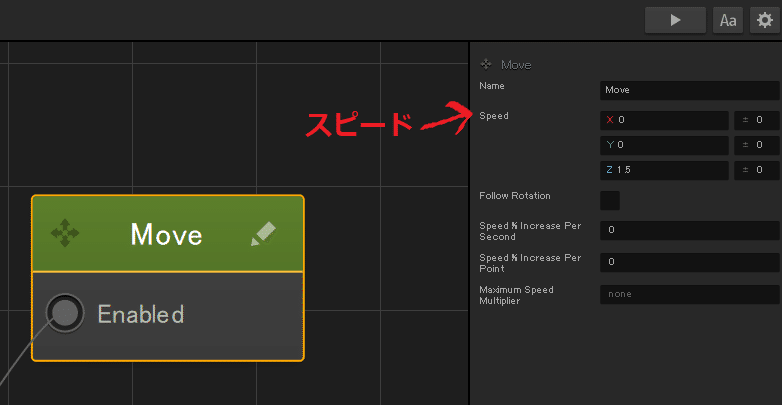Image resolution: width=782 pixels, height=405 pixels.
Task: Click the move icon beside the panel title
Action: tap(487, 64)
